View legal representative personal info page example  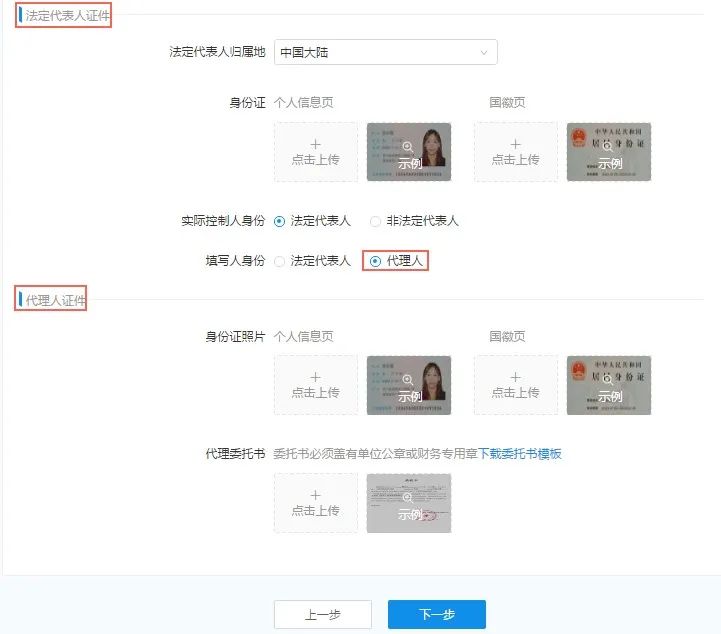point(409,152)
